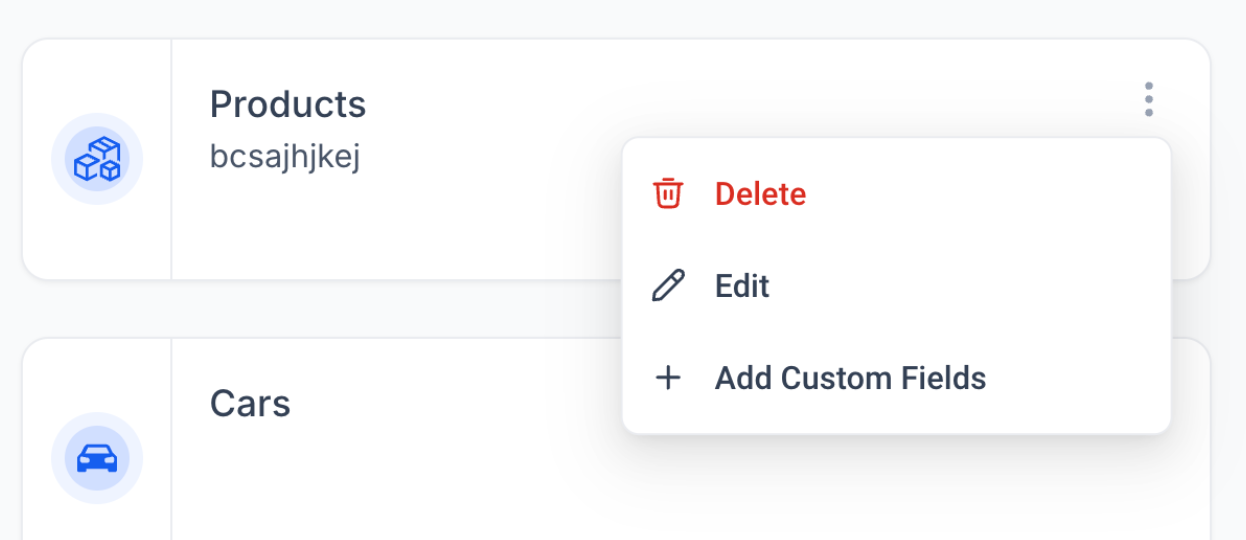Click the red trash can icon
The height and width of the screenshot is (540, 1246).
coord(667,193)
